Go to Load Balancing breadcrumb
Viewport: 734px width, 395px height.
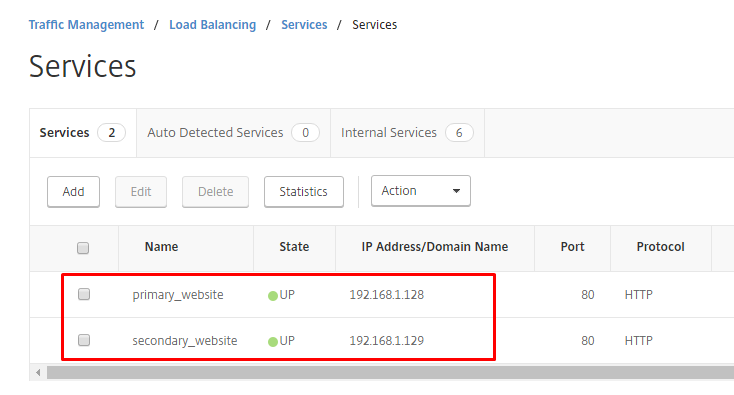pos(213,25)
